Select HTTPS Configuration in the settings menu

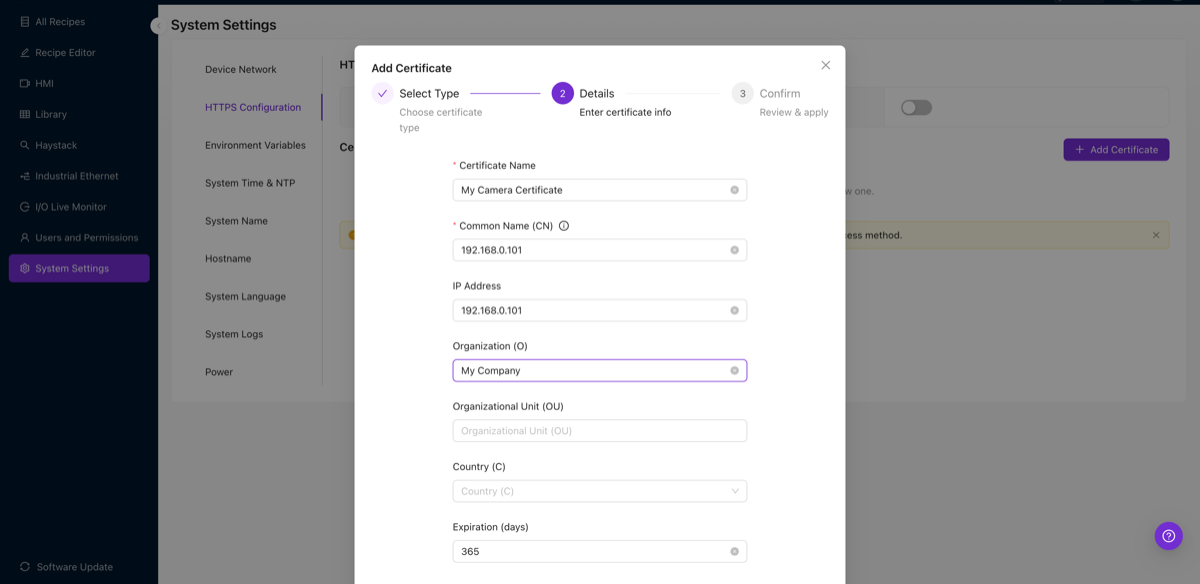tap(252, 106)
